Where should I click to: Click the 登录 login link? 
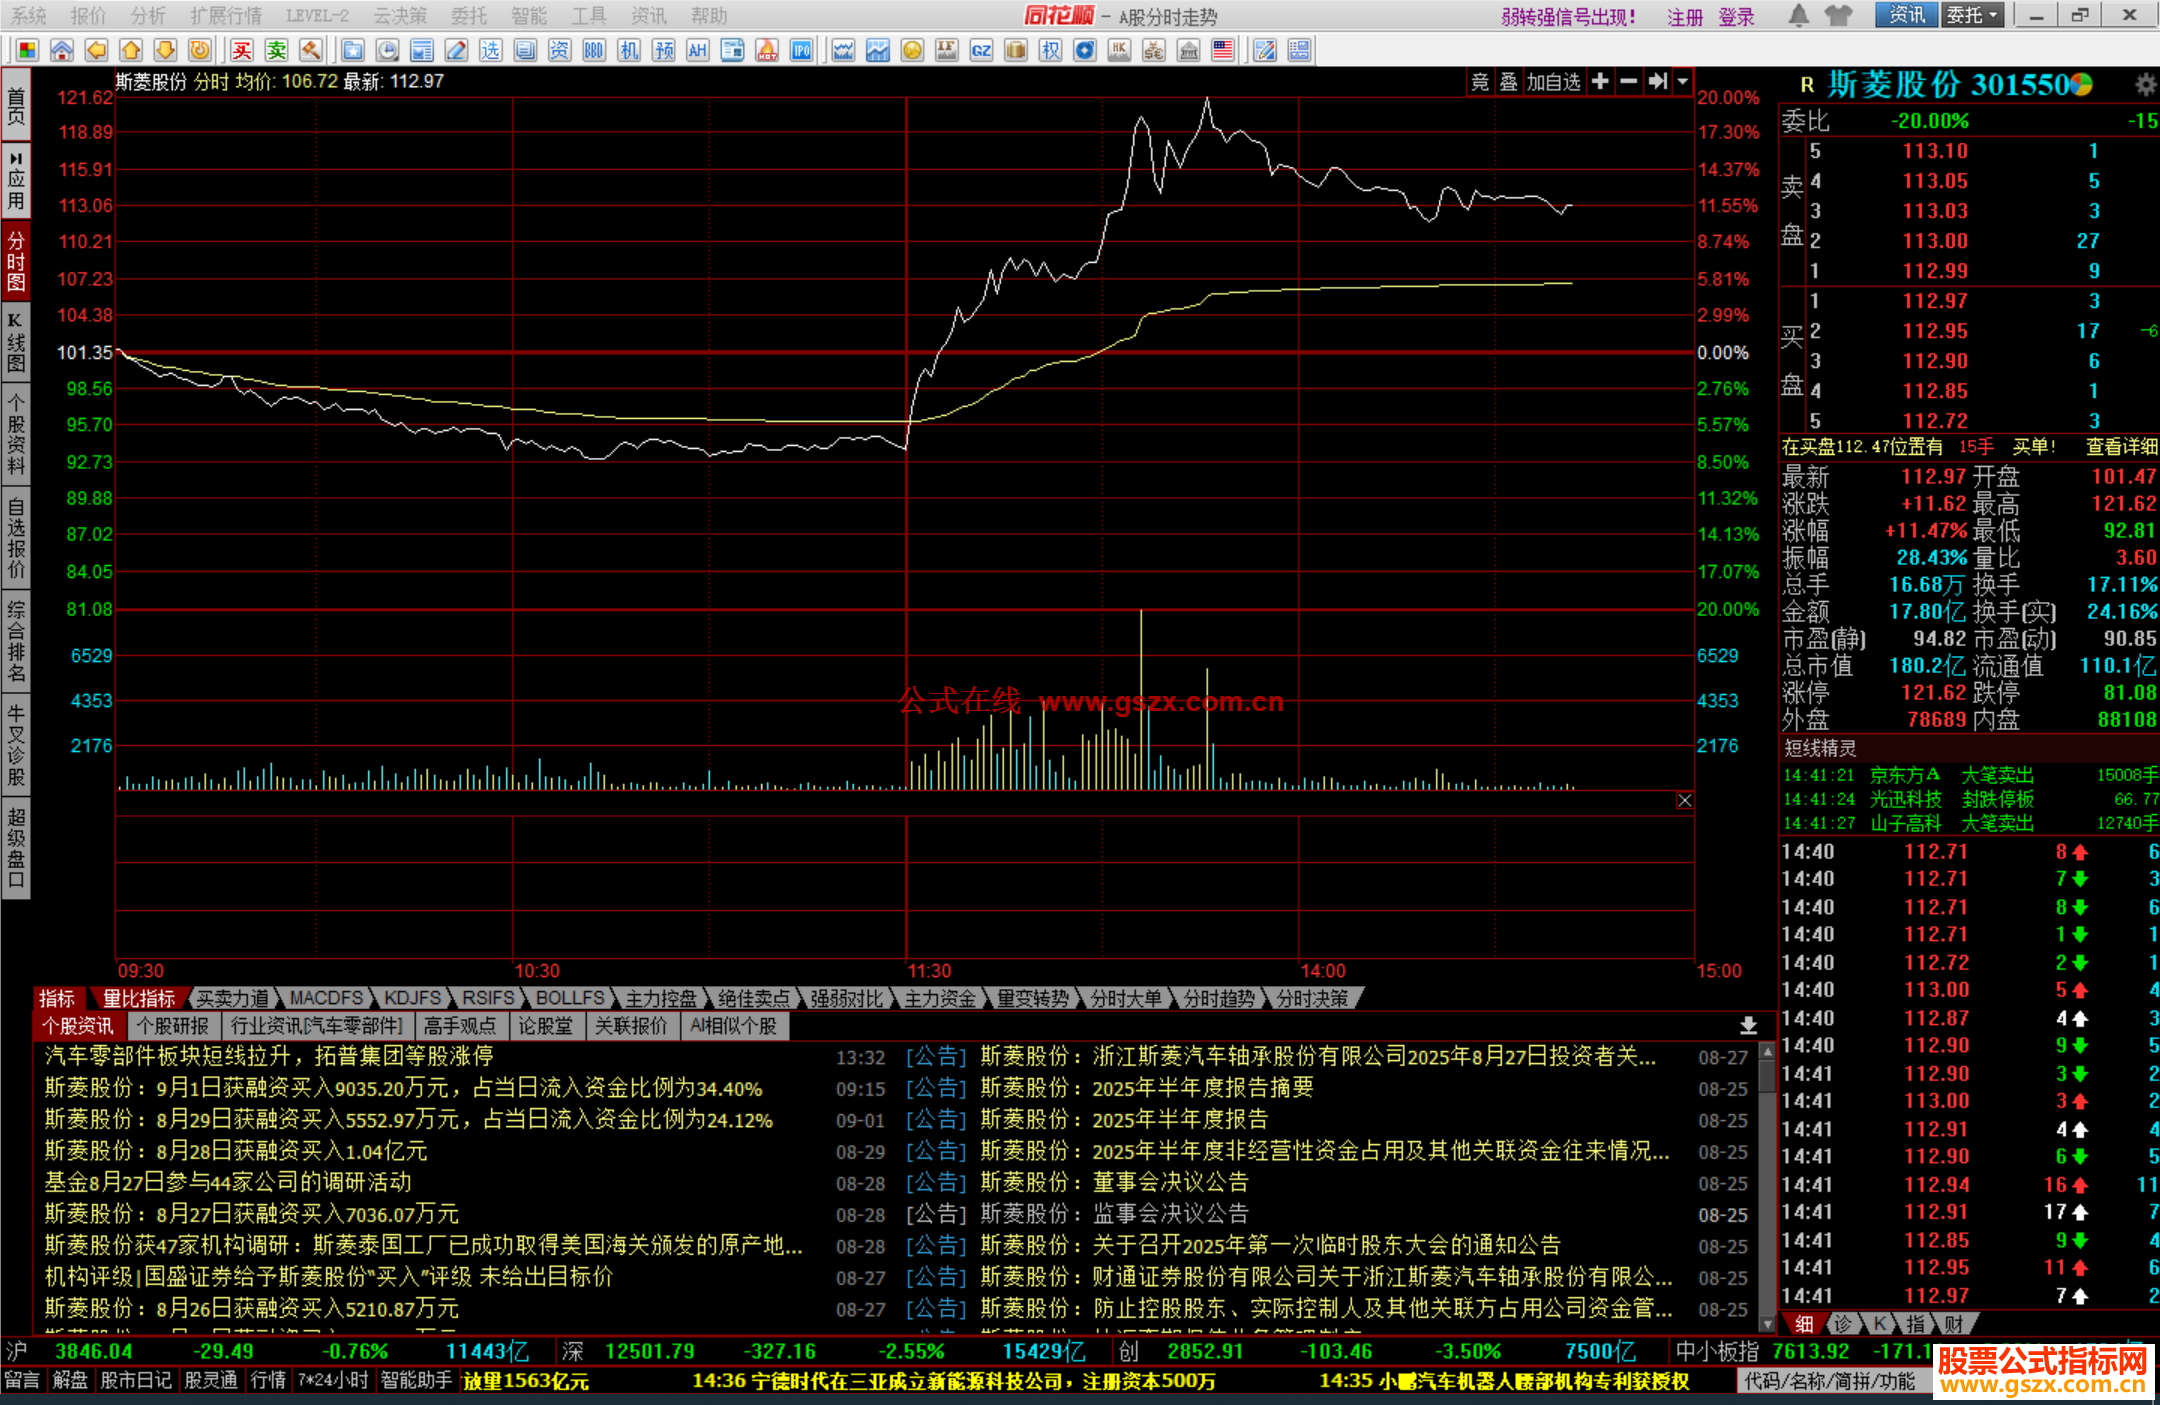click(1736, 17)
